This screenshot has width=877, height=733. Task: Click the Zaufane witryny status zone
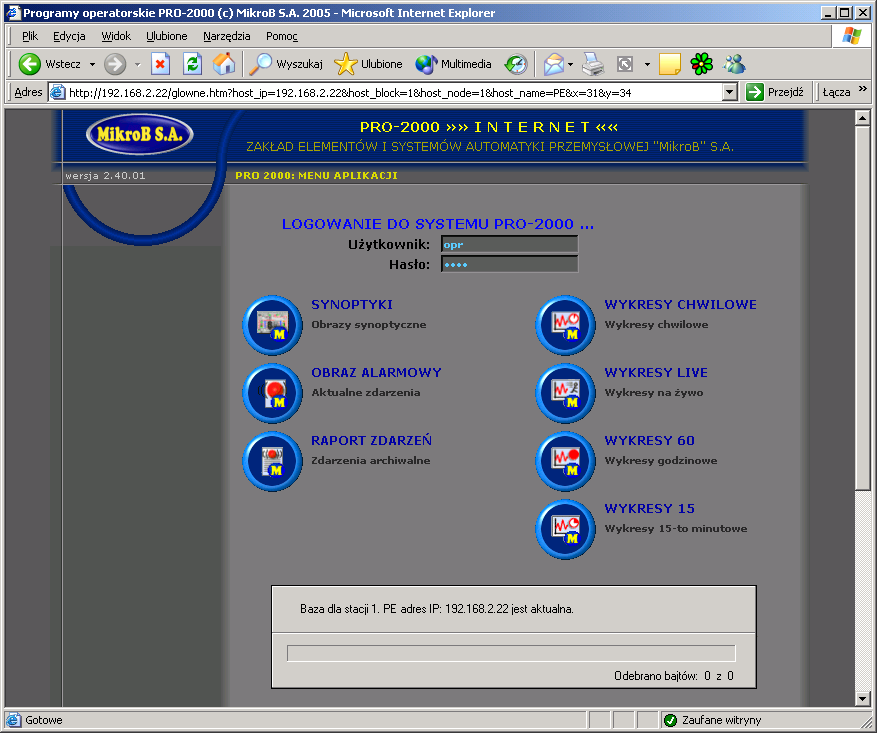tap(713, 720)
